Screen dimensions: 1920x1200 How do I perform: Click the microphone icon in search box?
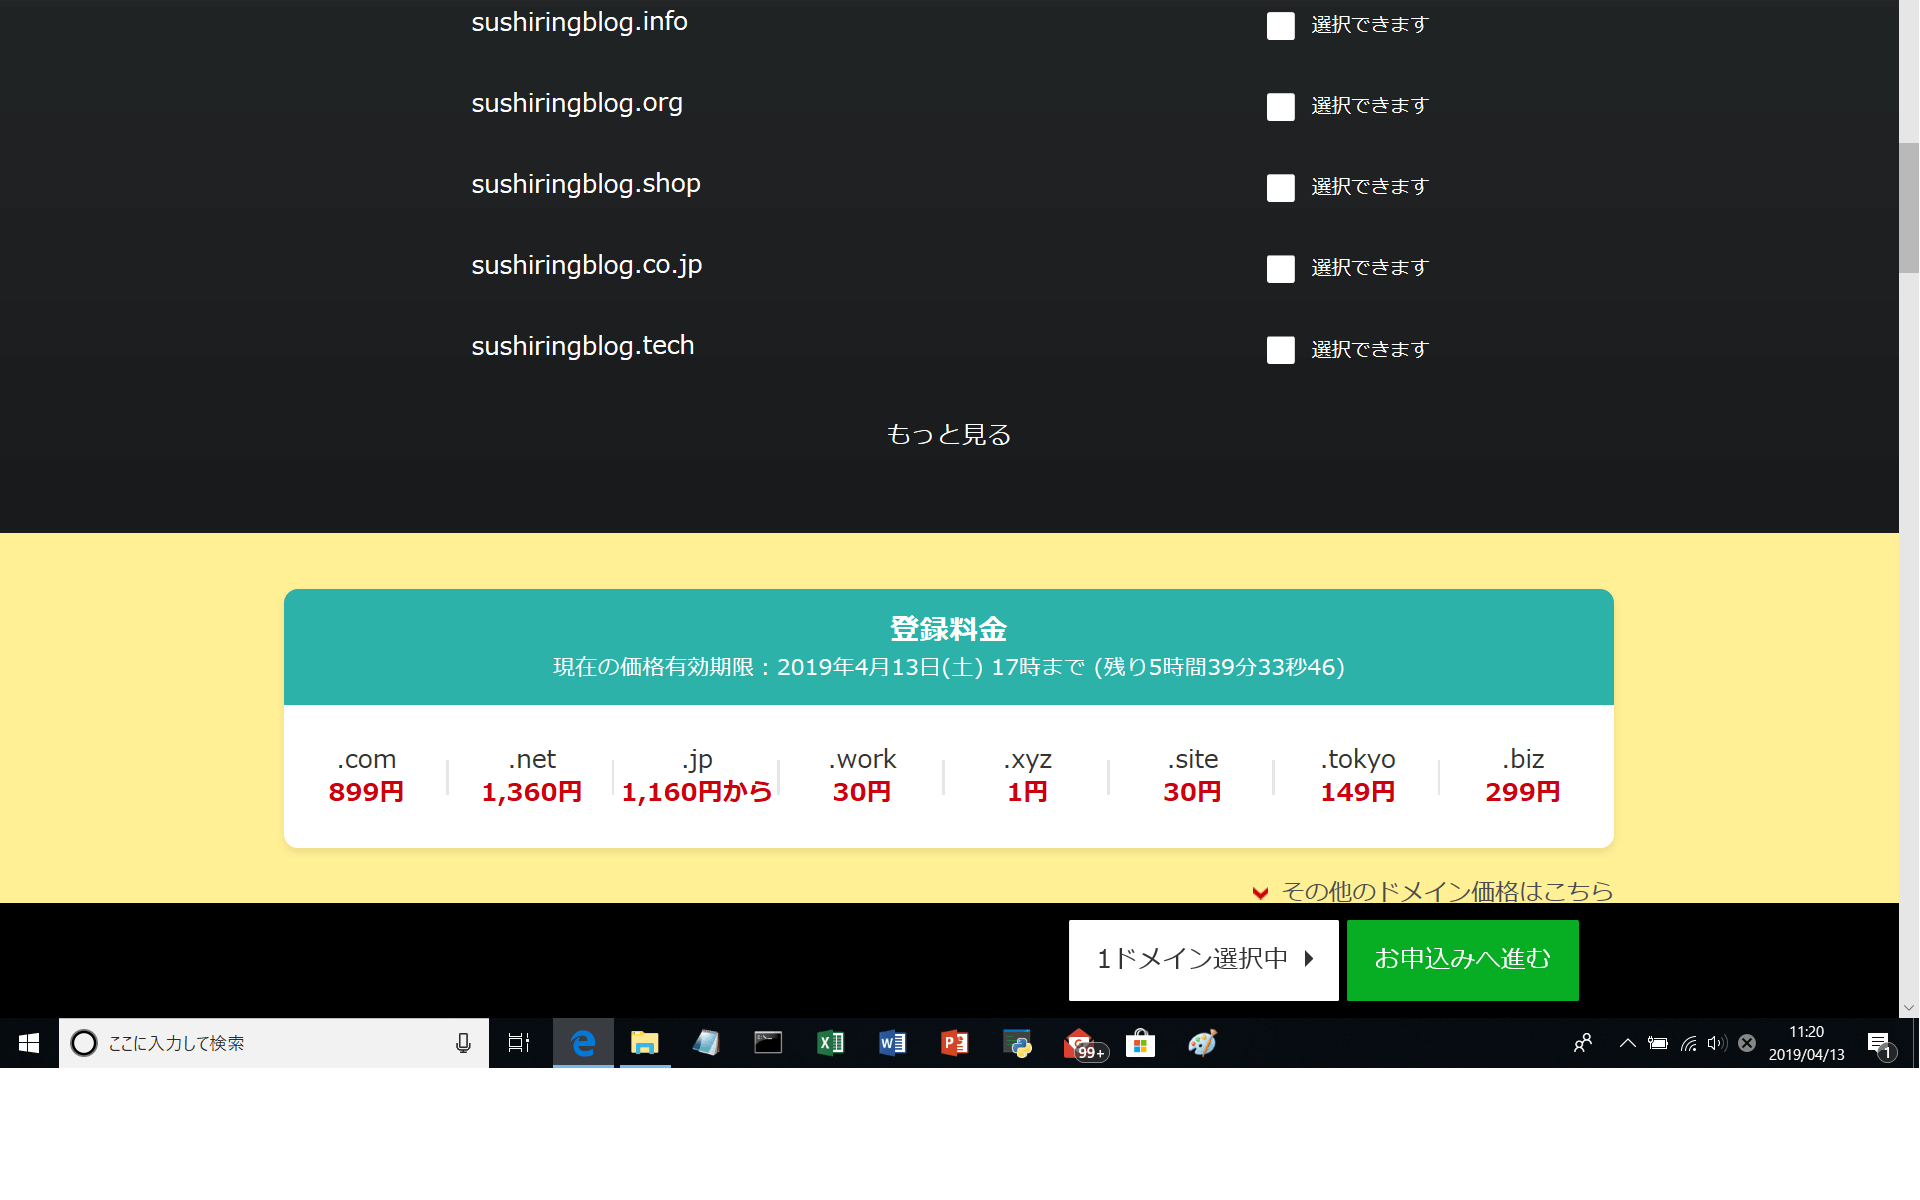coord(463,1043)
